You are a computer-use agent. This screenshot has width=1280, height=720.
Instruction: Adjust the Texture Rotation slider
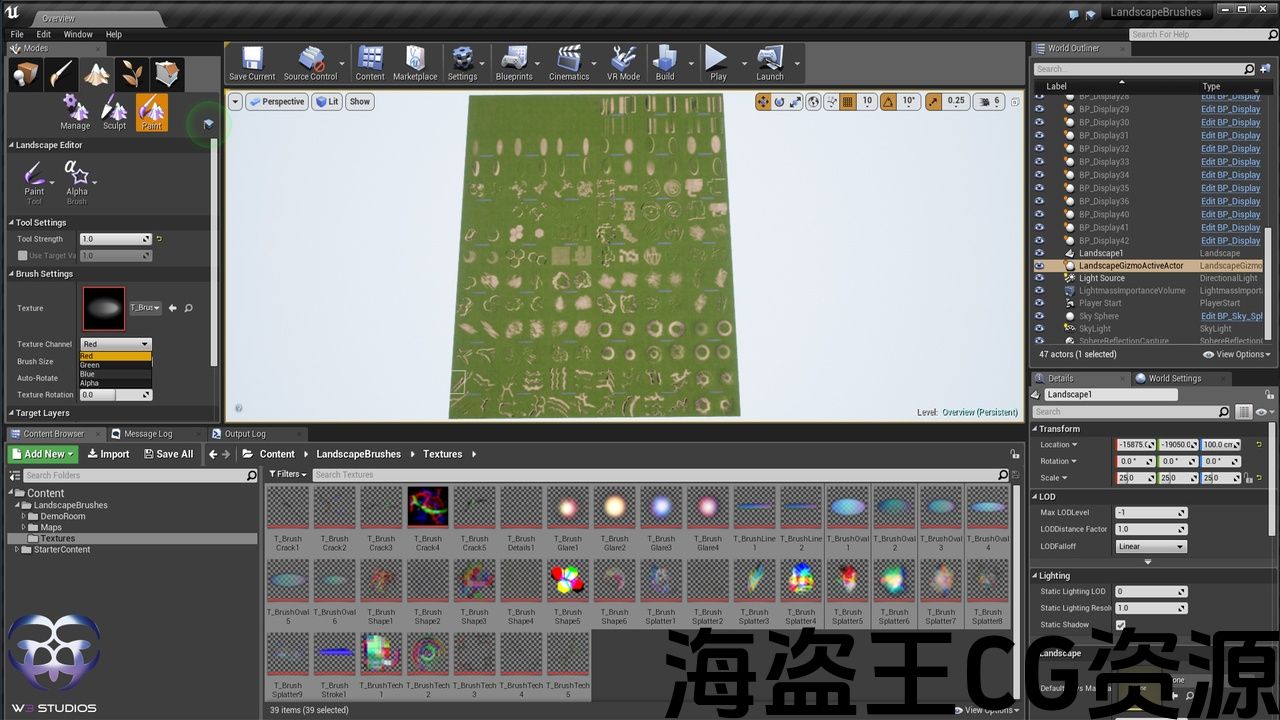tap(116, 395)
